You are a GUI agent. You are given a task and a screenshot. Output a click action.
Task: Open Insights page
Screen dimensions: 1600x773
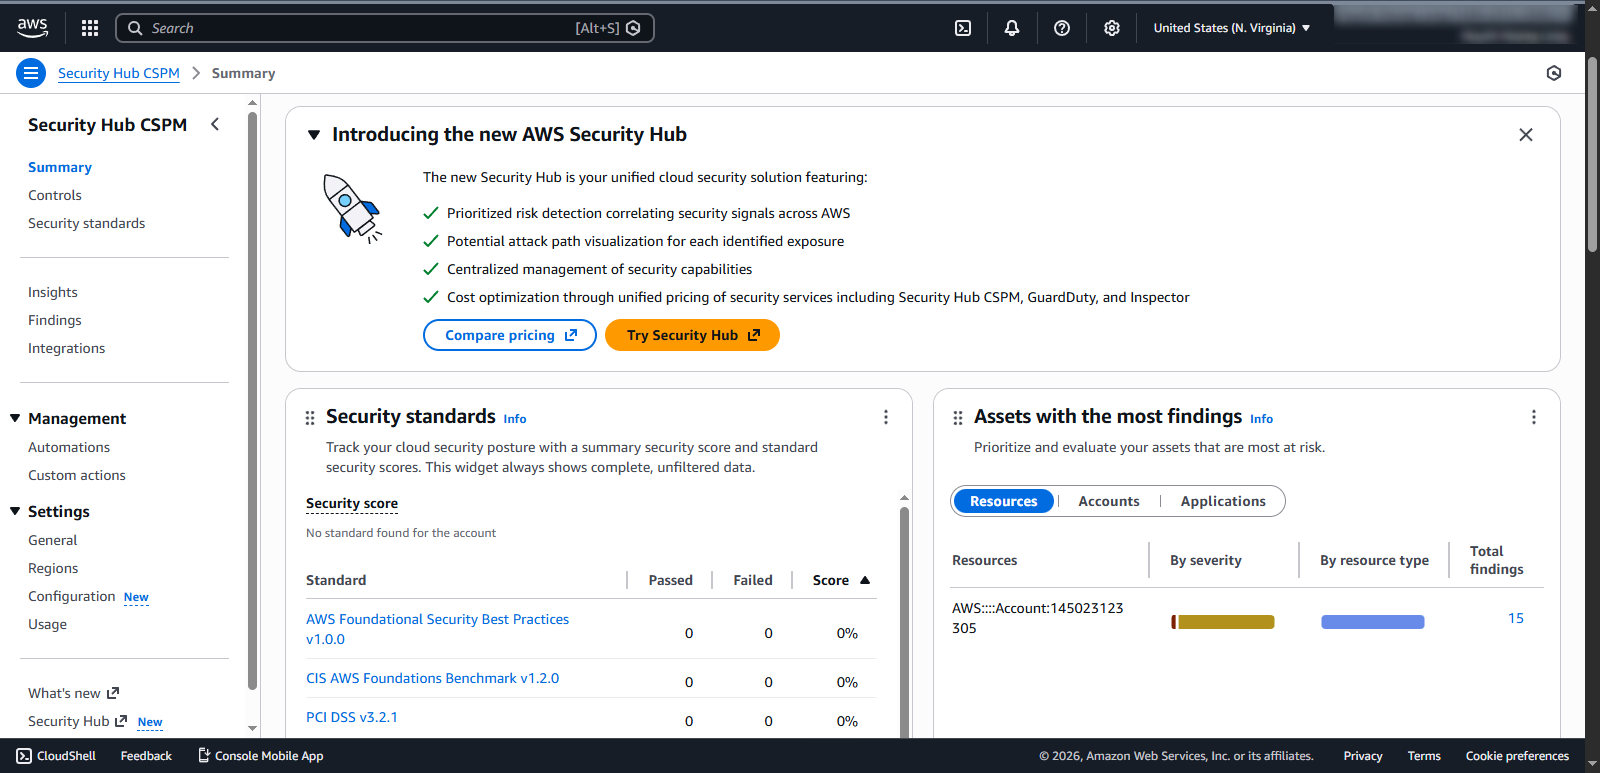coord(53,292)
